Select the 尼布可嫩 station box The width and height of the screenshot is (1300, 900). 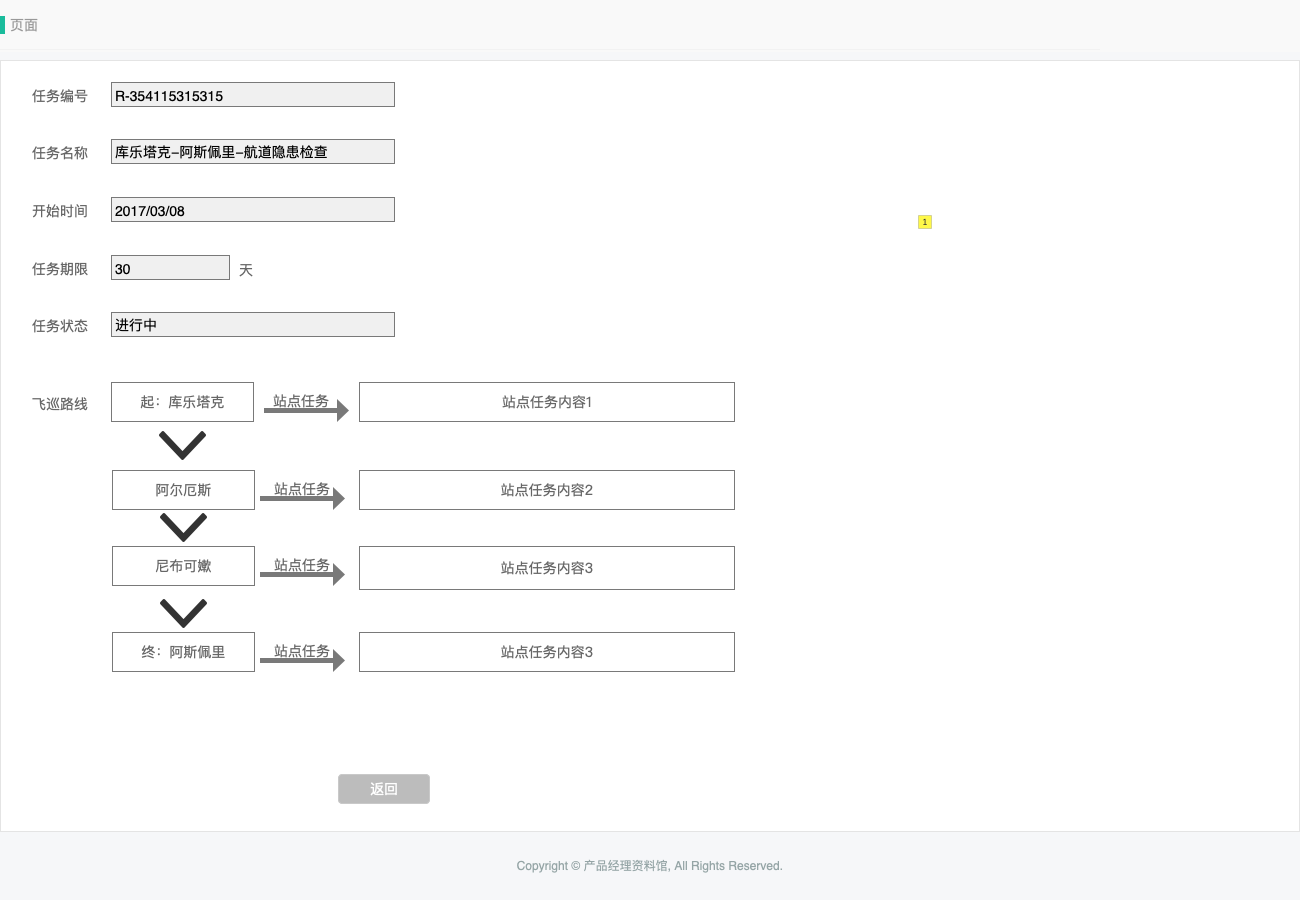[x=183, y=566]
